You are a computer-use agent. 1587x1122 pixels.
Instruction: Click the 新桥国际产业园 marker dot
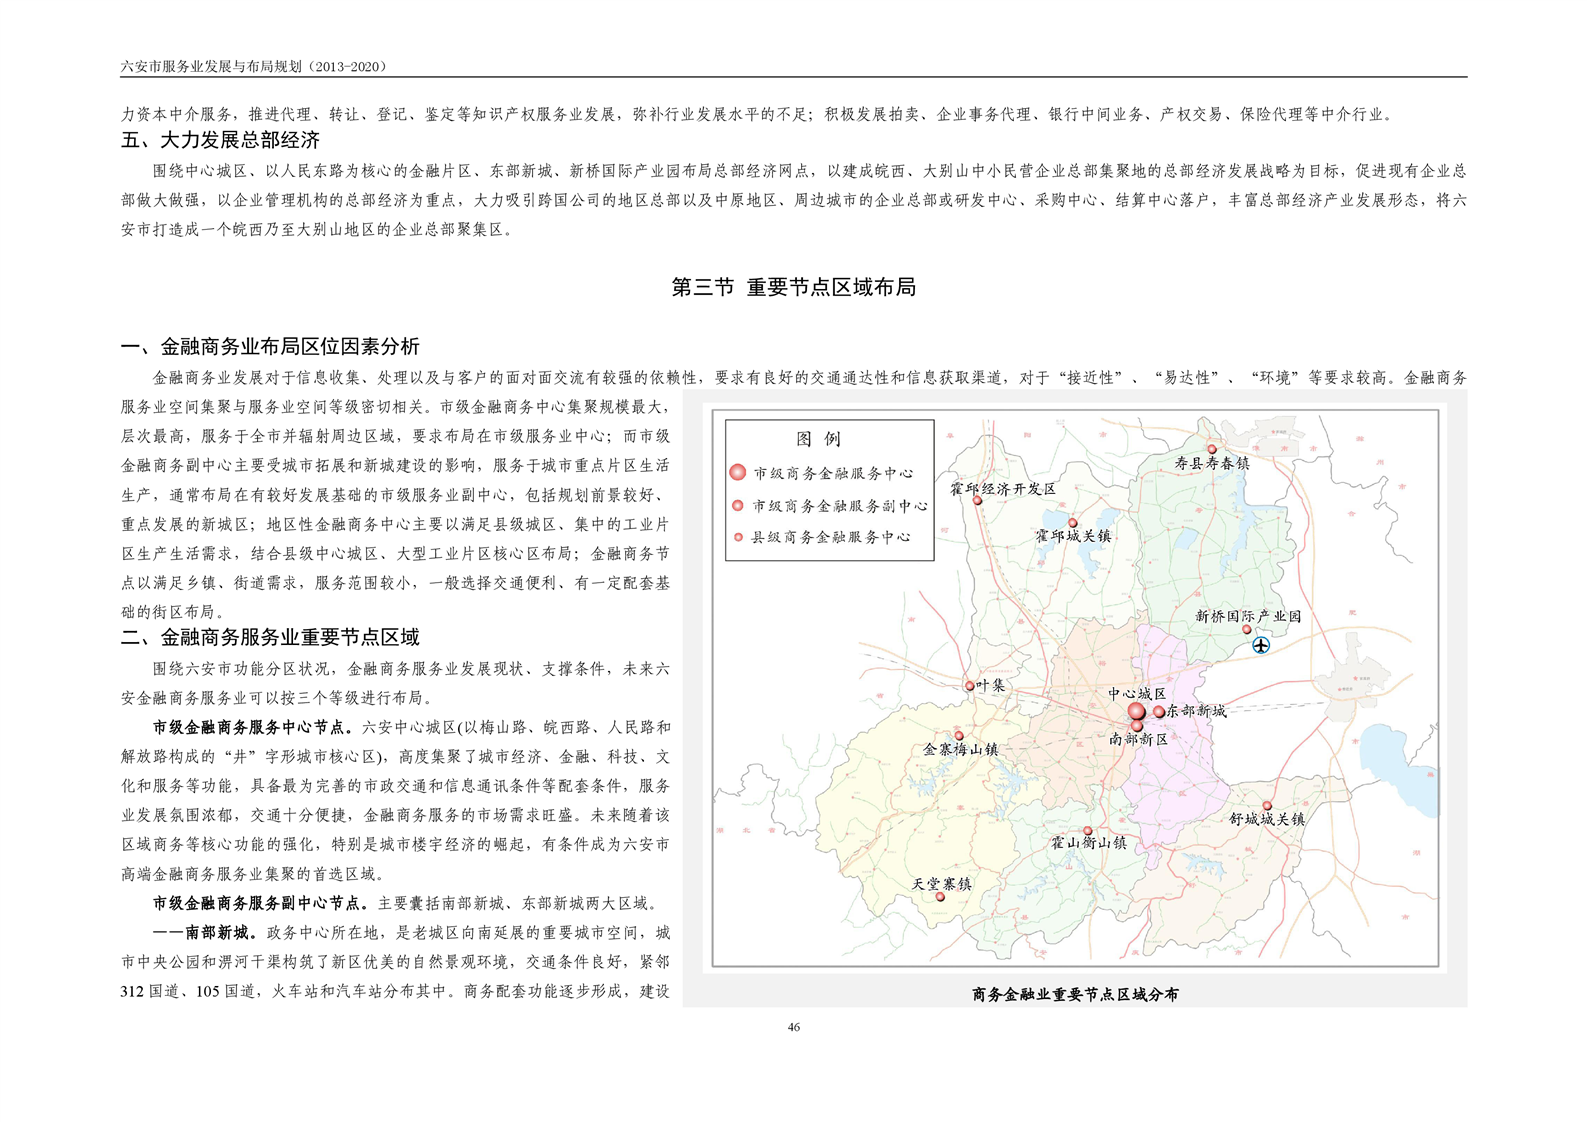pos(1247,630)
